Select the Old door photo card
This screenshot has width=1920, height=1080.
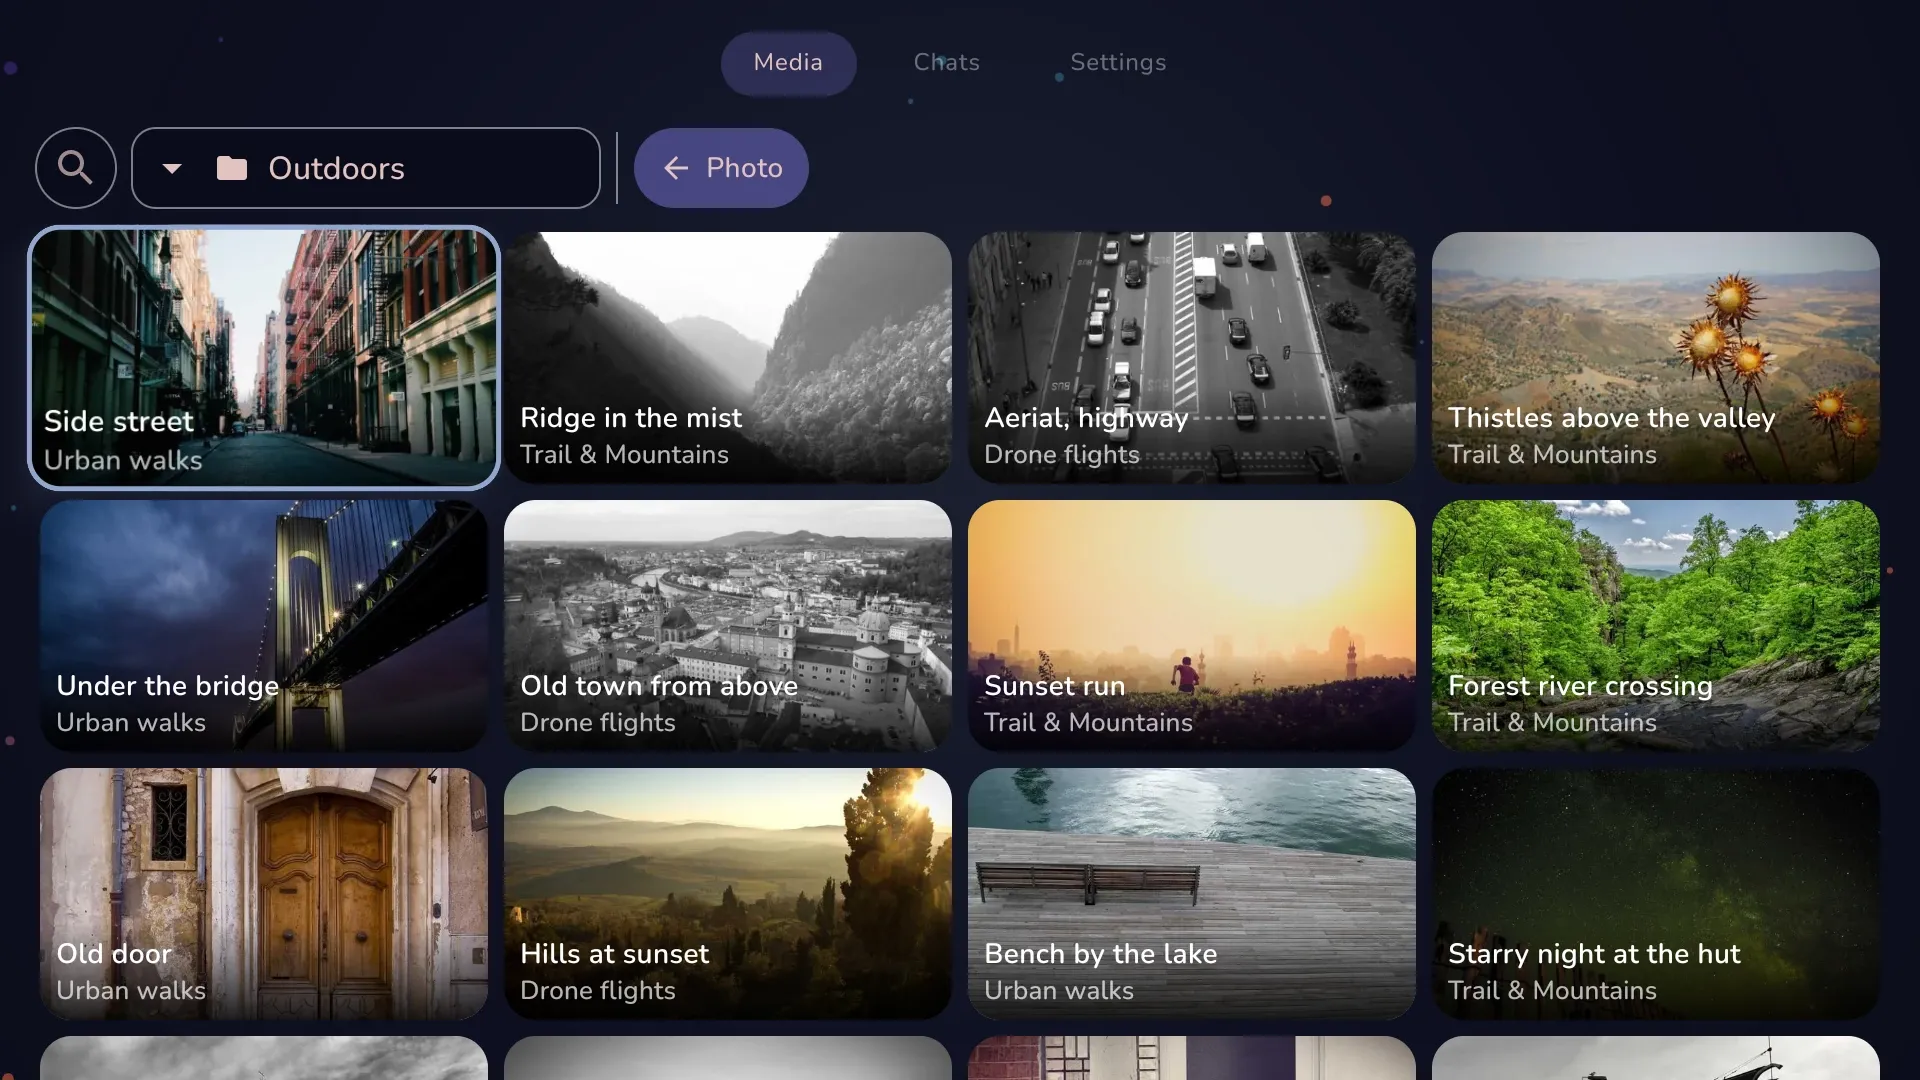click(x=264, y=894)
